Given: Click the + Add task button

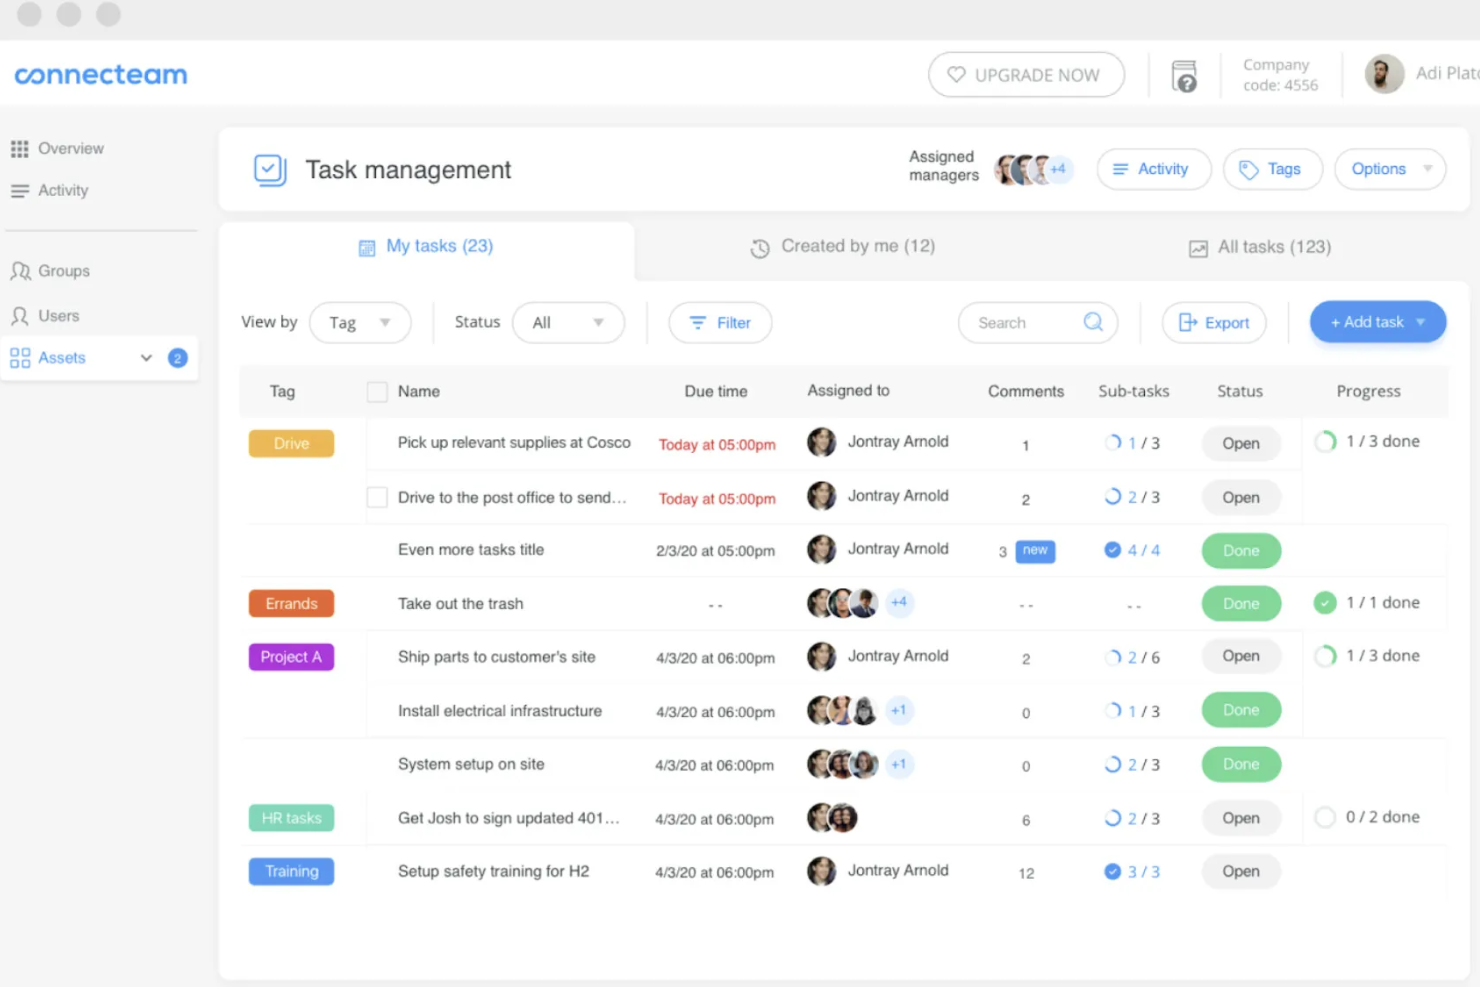Looking at the screenshot, I should (x=1378, y=322).
